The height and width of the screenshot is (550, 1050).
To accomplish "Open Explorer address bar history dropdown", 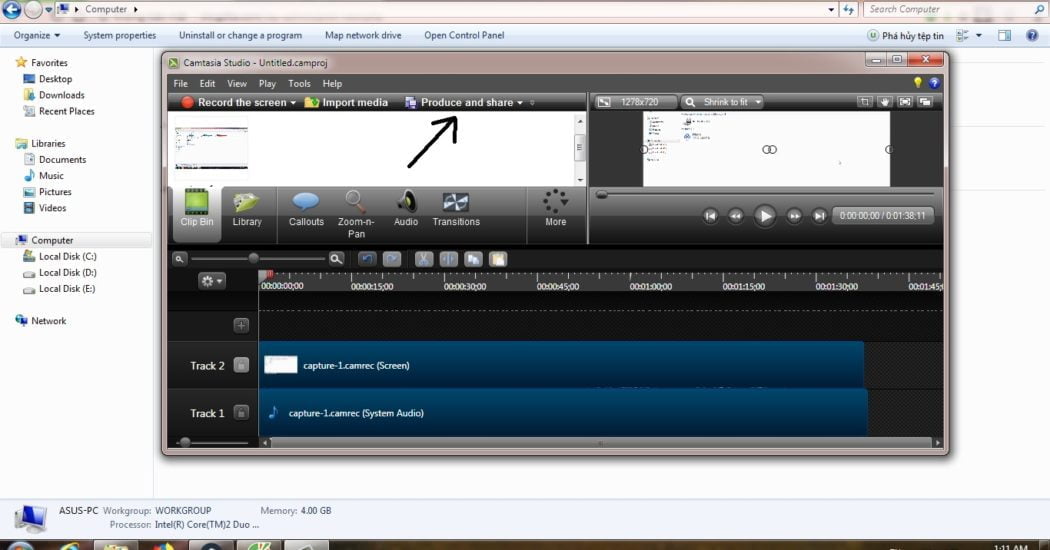I will pyautogui.click(x=831, y=9).
